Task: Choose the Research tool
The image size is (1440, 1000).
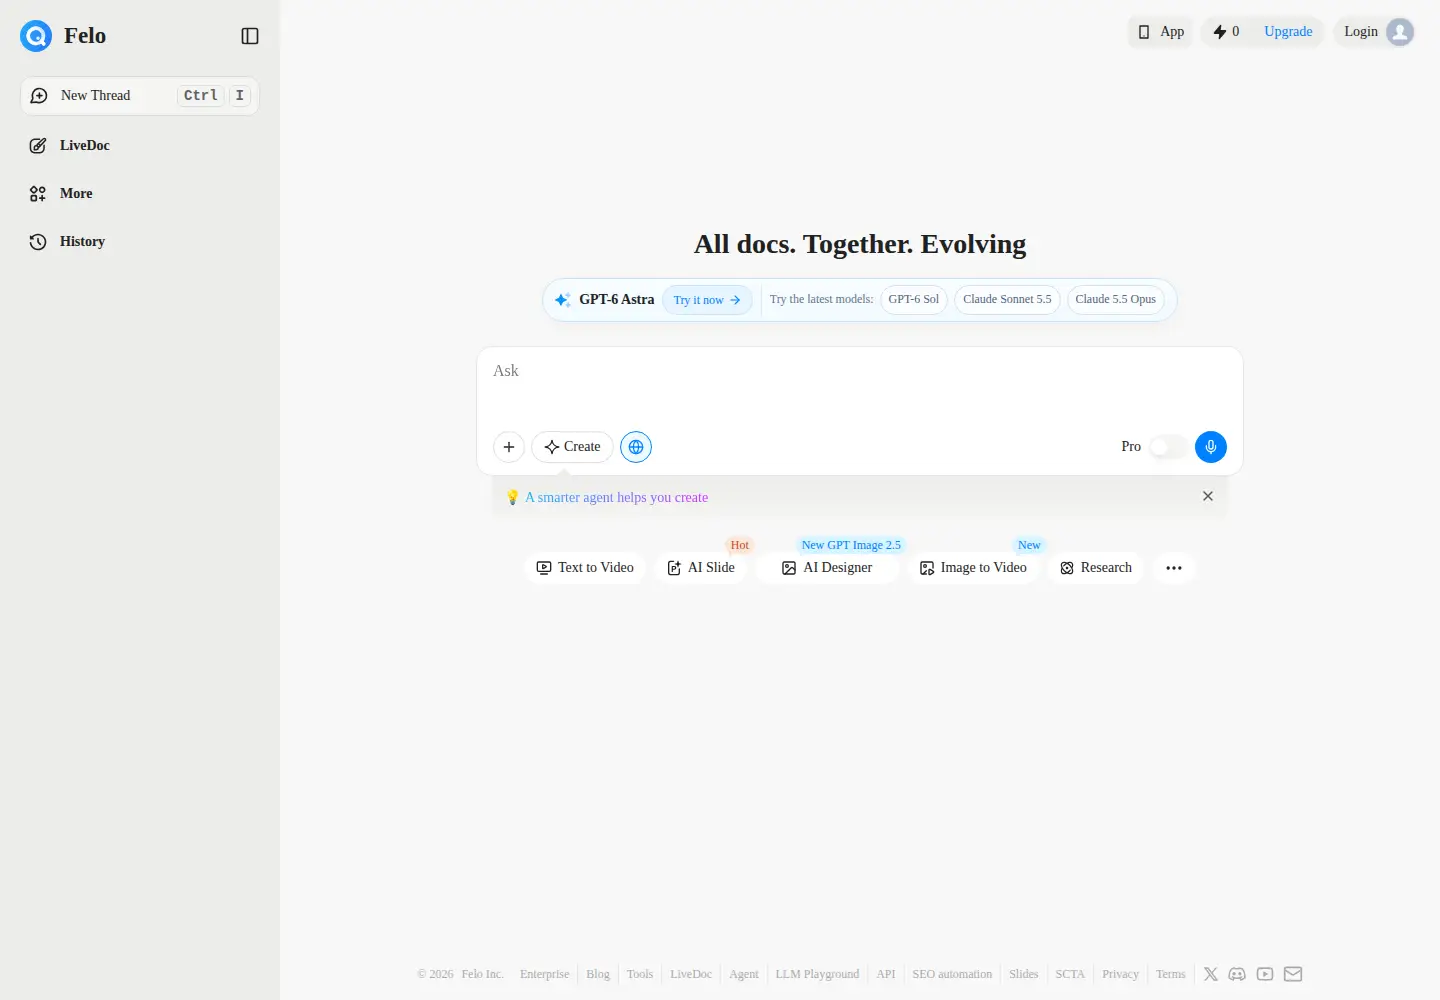Action: [x=1096, y=568]
